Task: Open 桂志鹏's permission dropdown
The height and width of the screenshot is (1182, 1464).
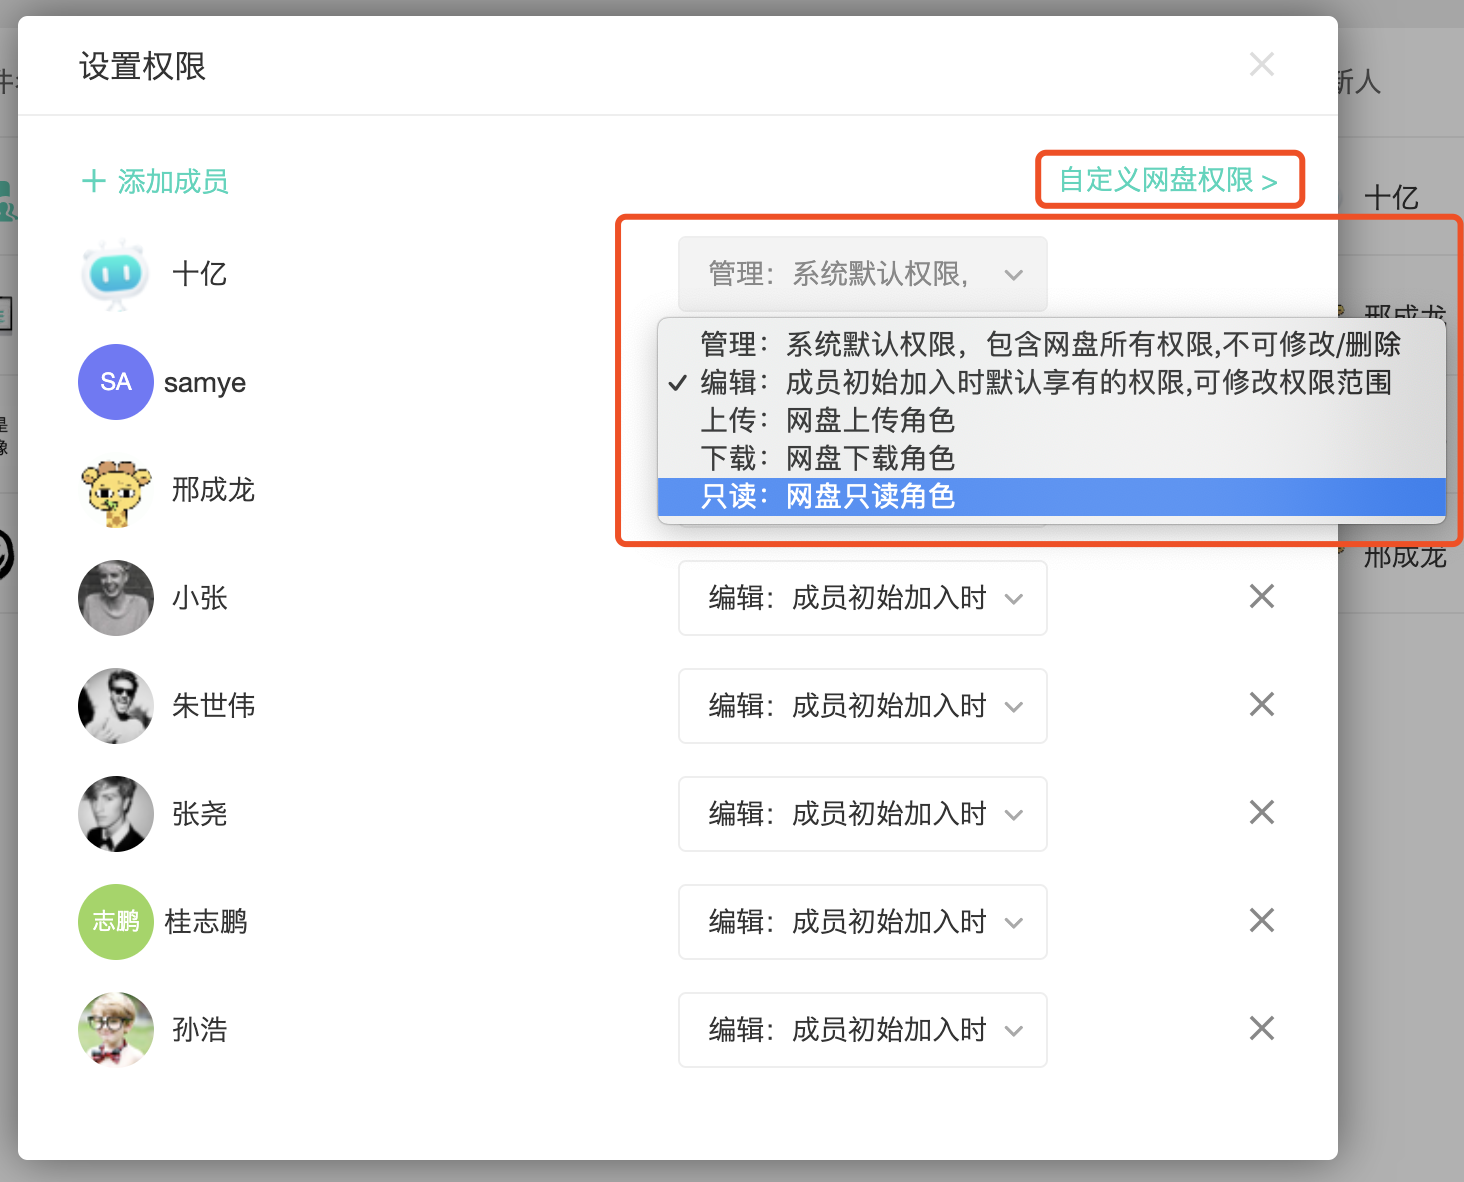Action: (x=863, y=922)
